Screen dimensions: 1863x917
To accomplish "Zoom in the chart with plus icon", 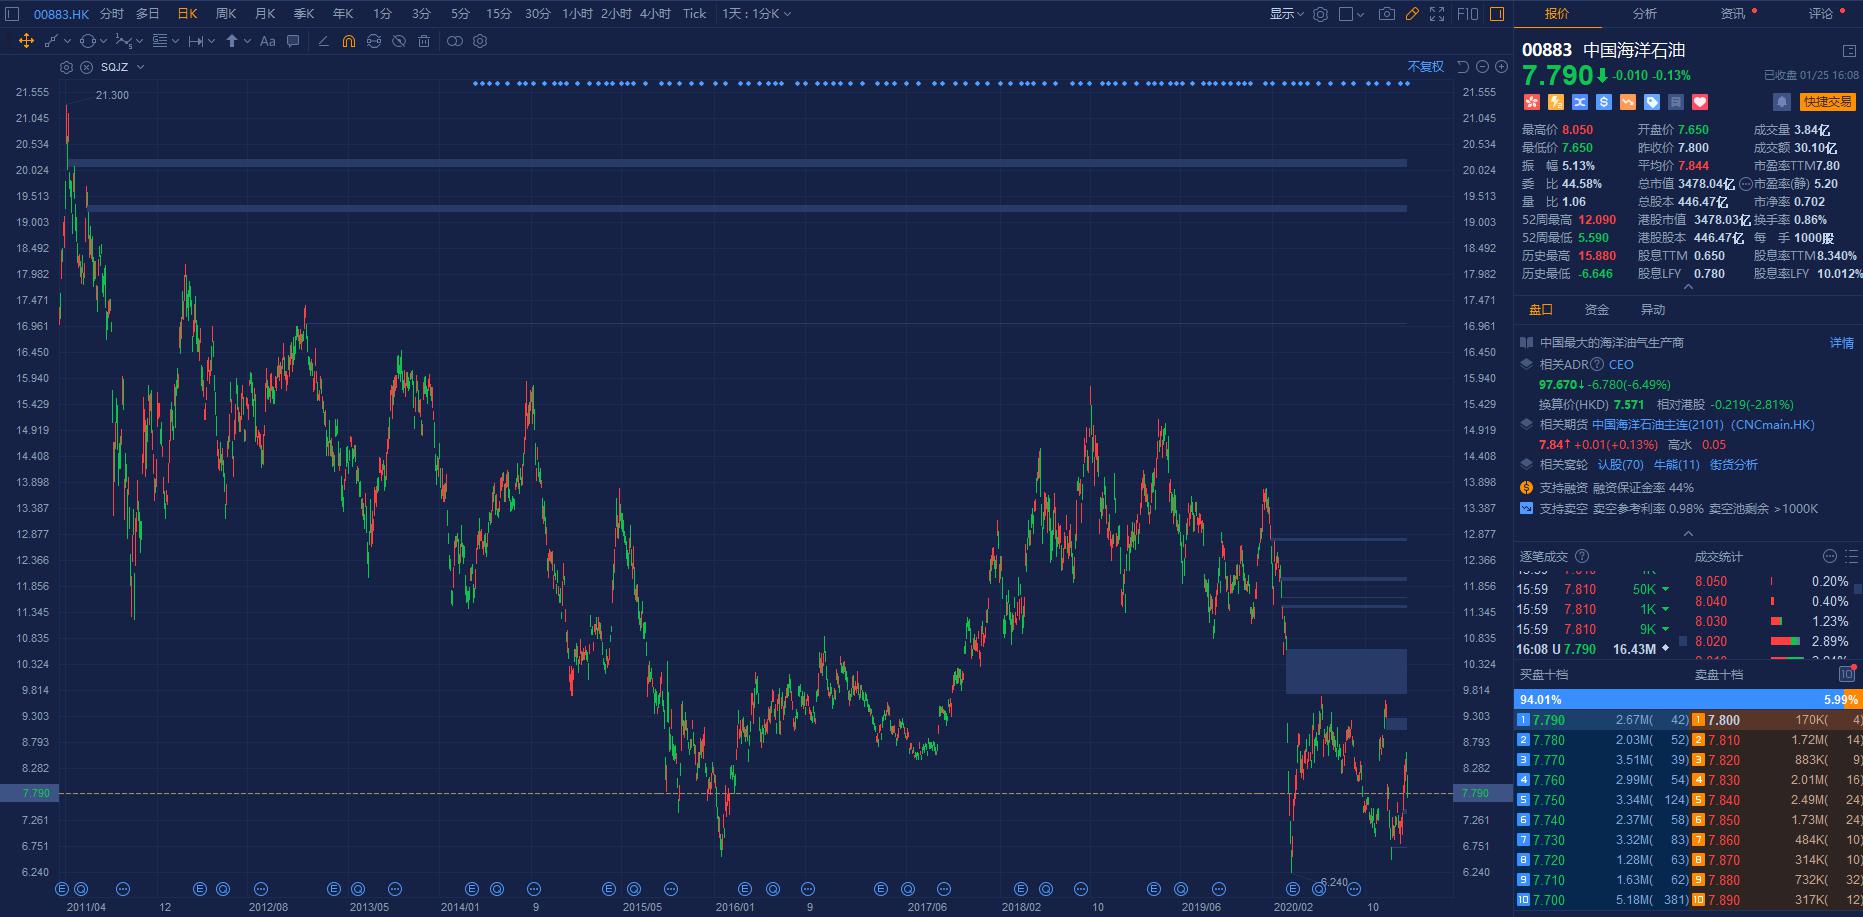I will [x=1501, y=67].
